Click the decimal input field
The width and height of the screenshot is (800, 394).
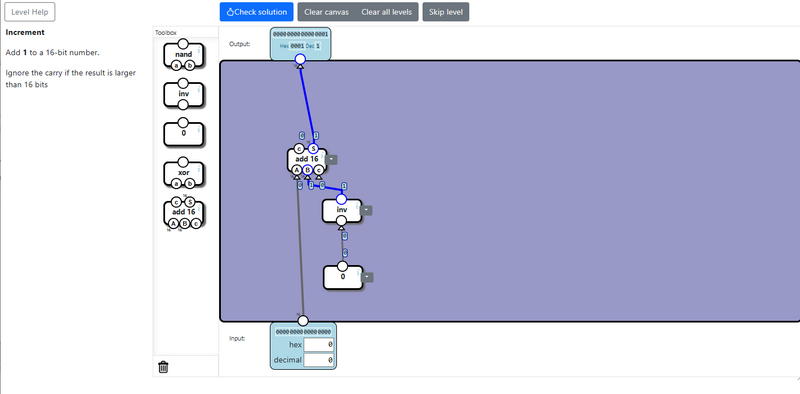[x=319, y=360]
